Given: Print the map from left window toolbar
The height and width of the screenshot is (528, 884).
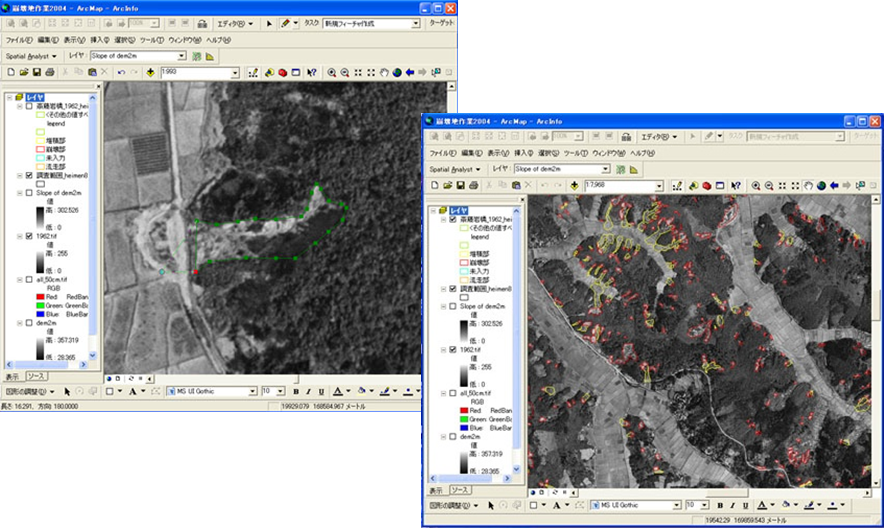Looking at the screenshot, I should tap(50, 72).
